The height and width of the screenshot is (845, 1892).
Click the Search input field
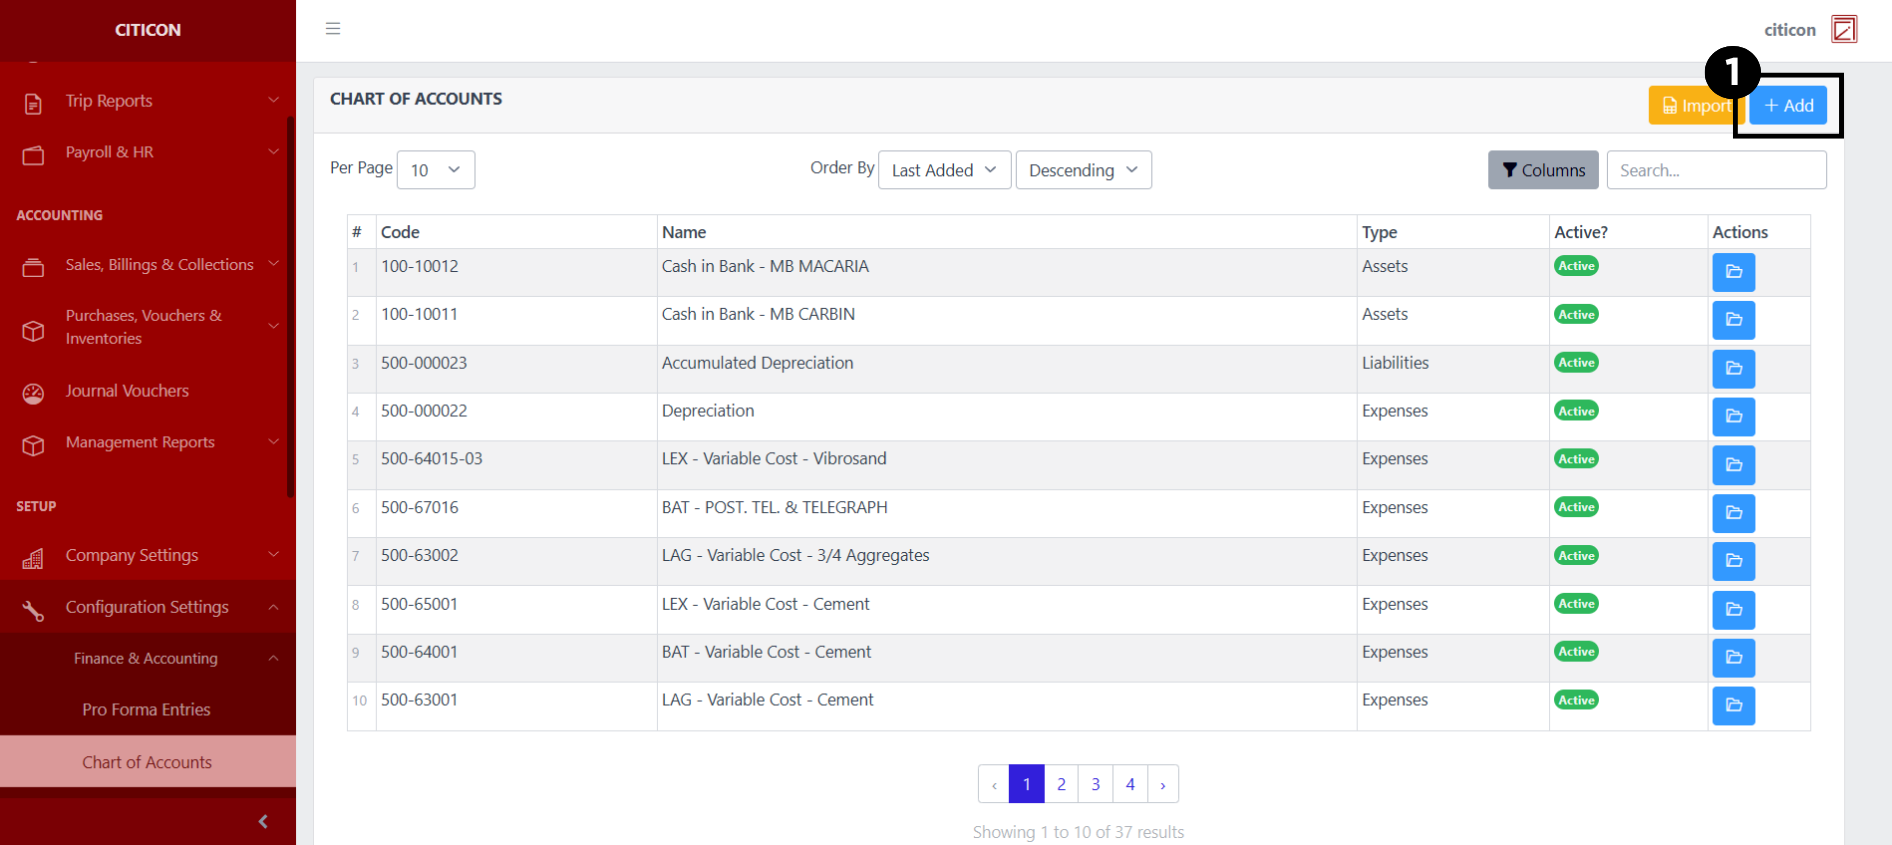(x=1716, y=170)
